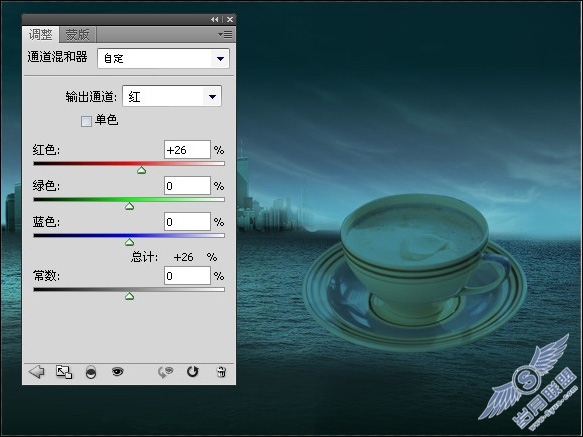Click the 红色 label text
Image resolution: width=583 pixels, height=437 pixels.
click(46, 150)
